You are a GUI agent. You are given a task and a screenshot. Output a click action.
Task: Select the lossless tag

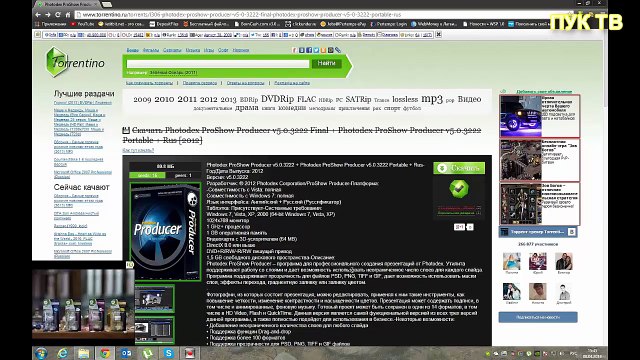pos(405,99)
